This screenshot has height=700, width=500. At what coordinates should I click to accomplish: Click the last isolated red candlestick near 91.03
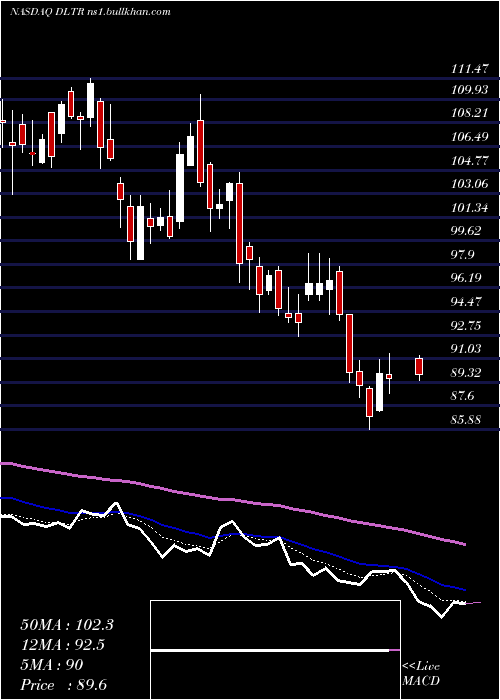click(419, 367)
